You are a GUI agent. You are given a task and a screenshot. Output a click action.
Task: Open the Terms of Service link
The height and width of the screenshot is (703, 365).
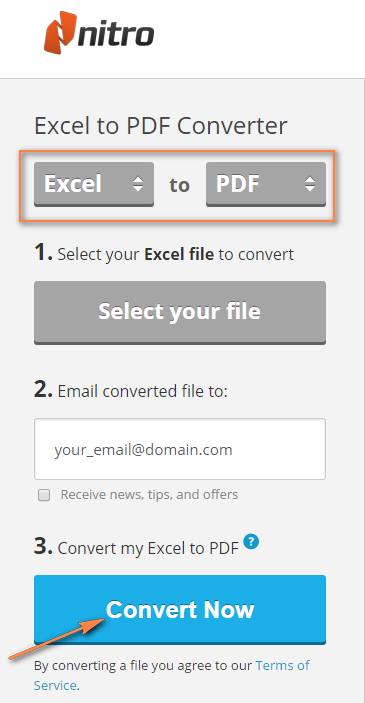(x=171, y=675)
